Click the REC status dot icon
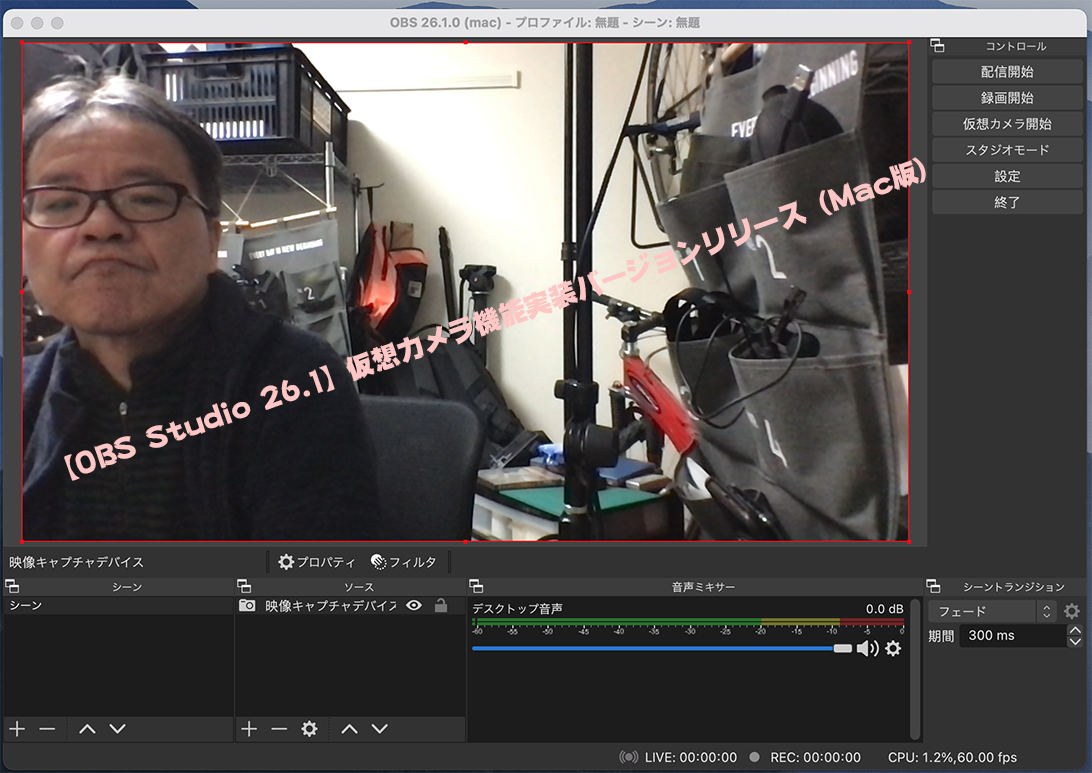 tap(754, 757)
